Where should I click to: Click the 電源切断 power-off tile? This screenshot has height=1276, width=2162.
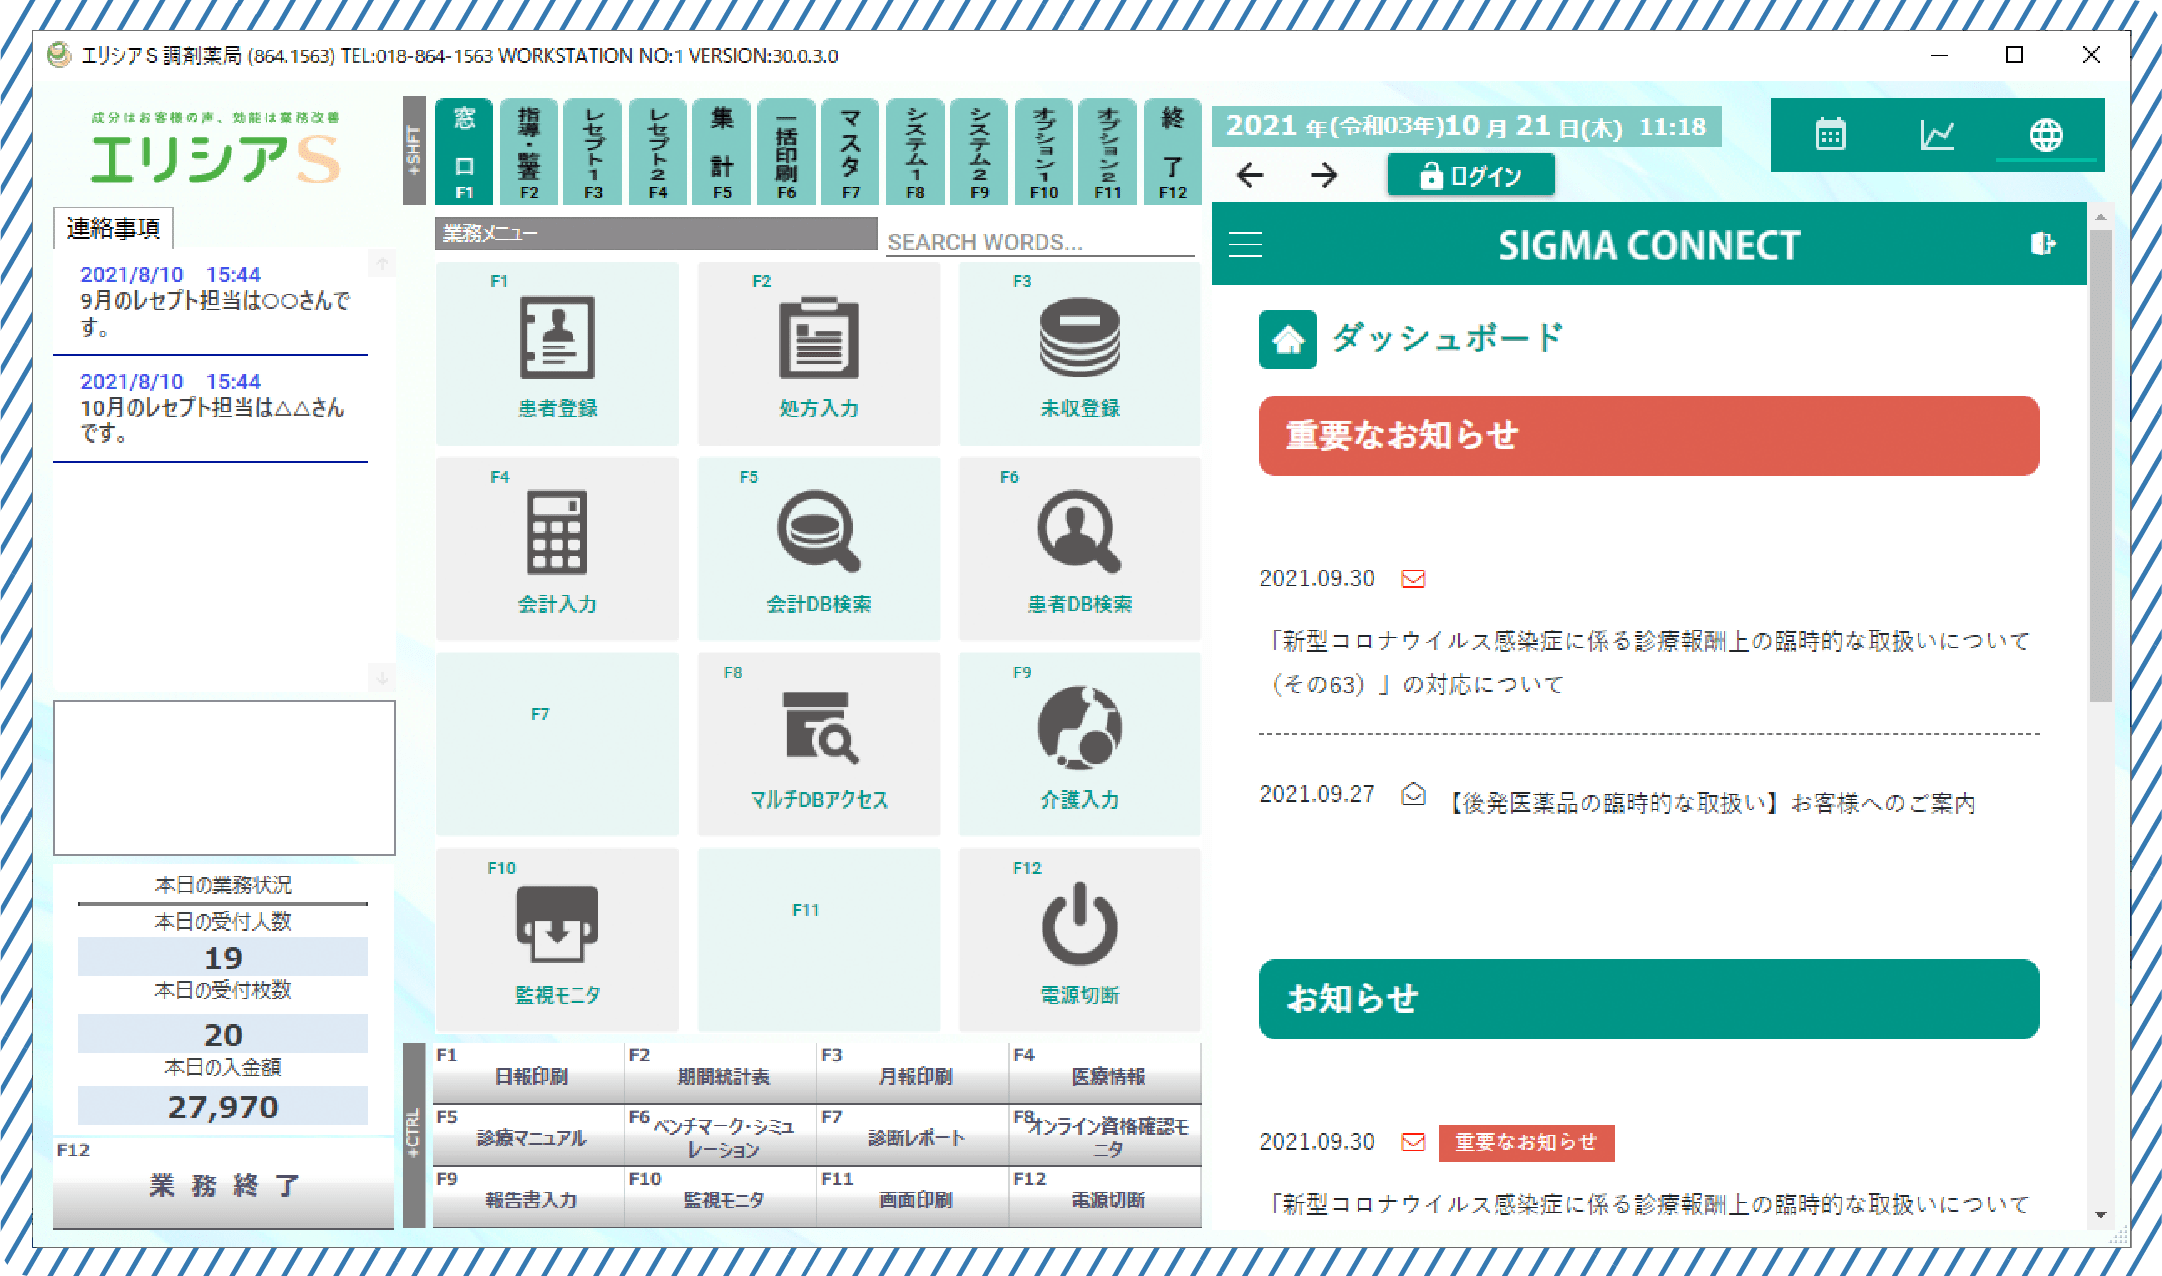(1080, 940)
